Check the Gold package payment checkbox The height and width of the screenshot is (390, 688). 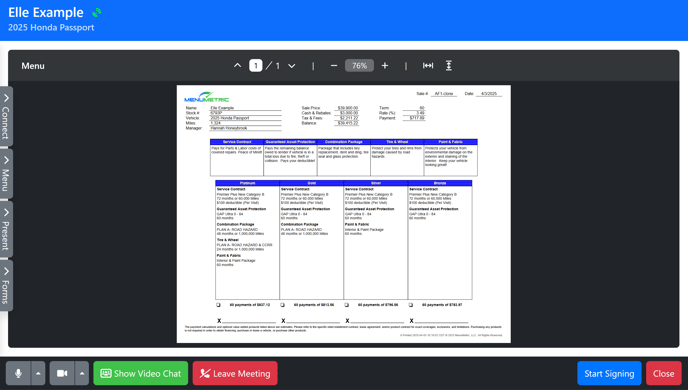[x=283, y=305]
